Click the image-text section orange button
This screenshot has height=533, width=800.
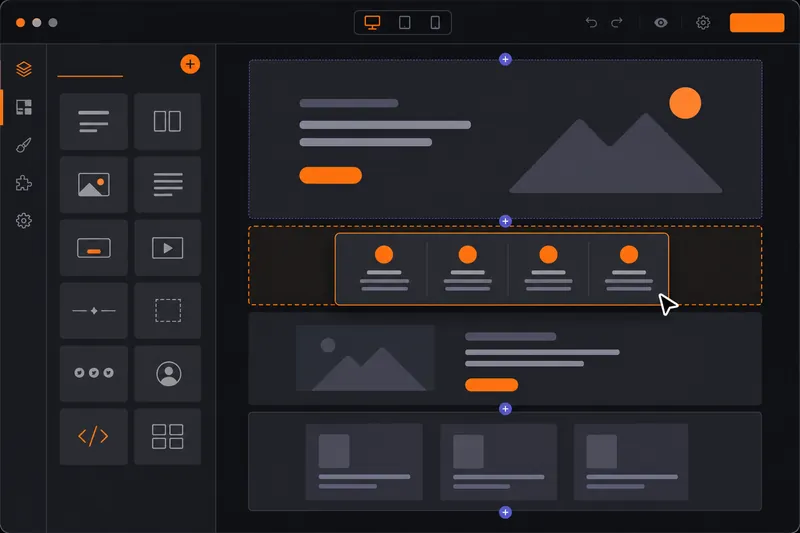(491, 385)
